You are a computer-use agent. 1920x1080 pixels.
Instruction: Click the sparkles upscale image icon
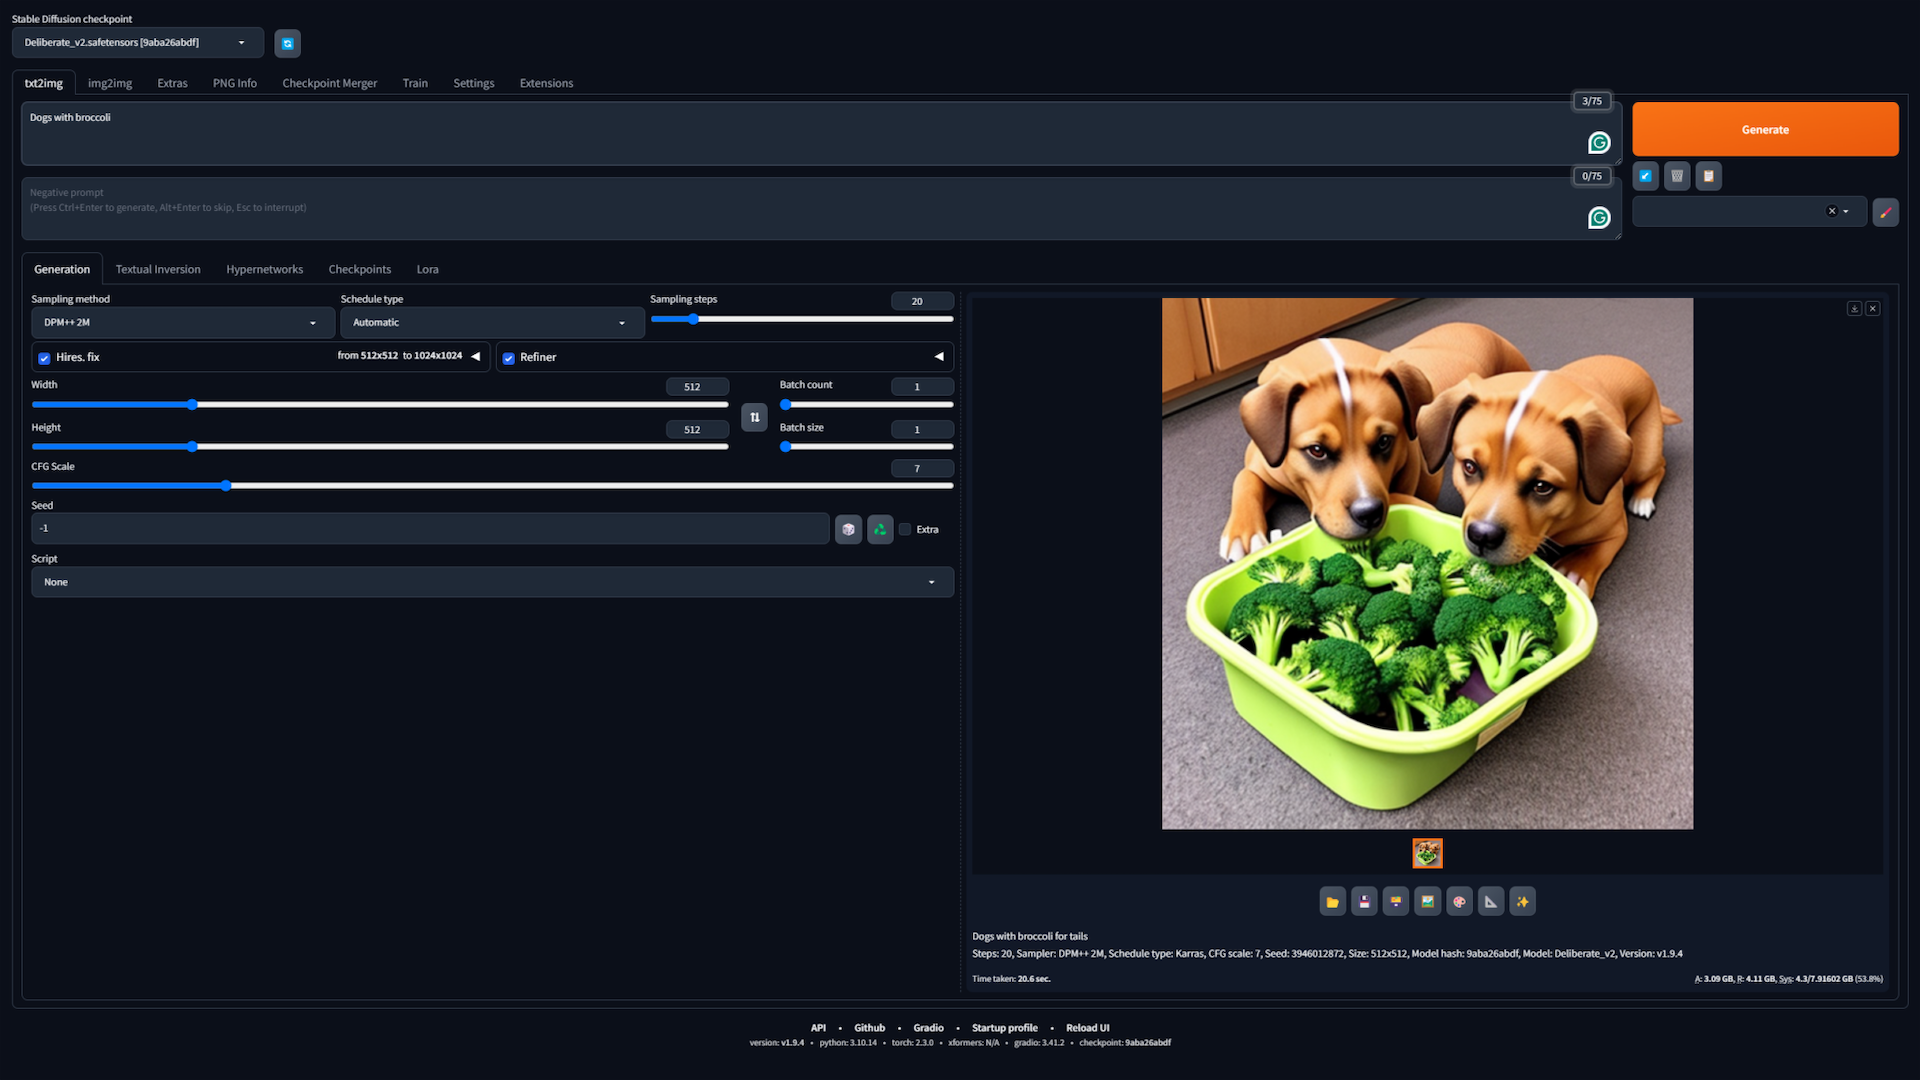[x=1522, y=902]
